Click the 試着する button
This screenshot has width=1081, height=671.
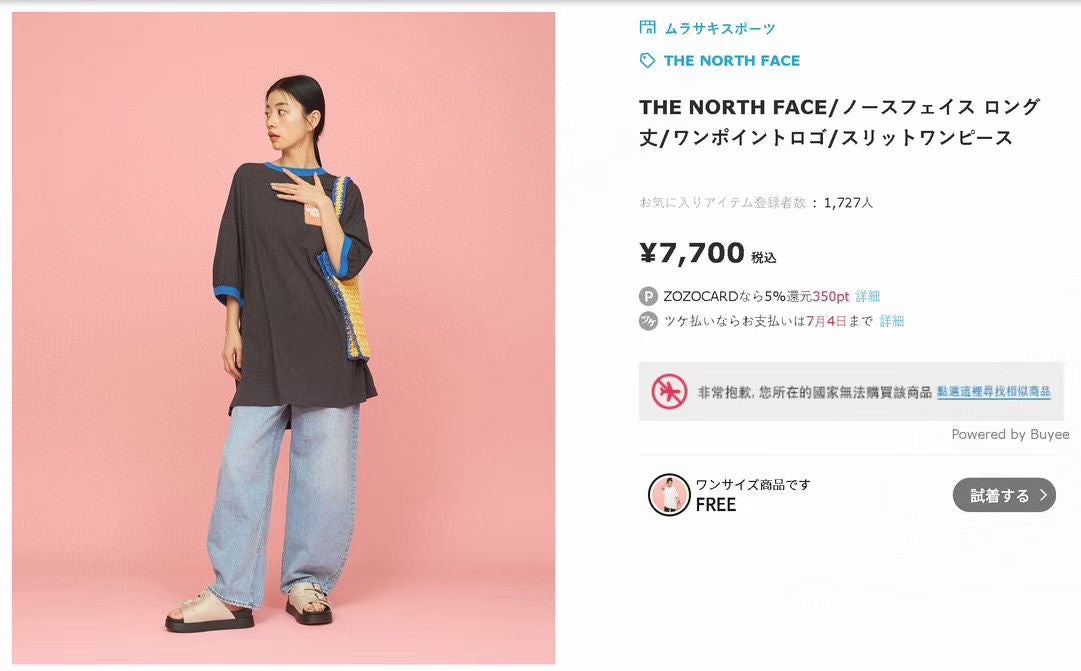pos(1004,495)
